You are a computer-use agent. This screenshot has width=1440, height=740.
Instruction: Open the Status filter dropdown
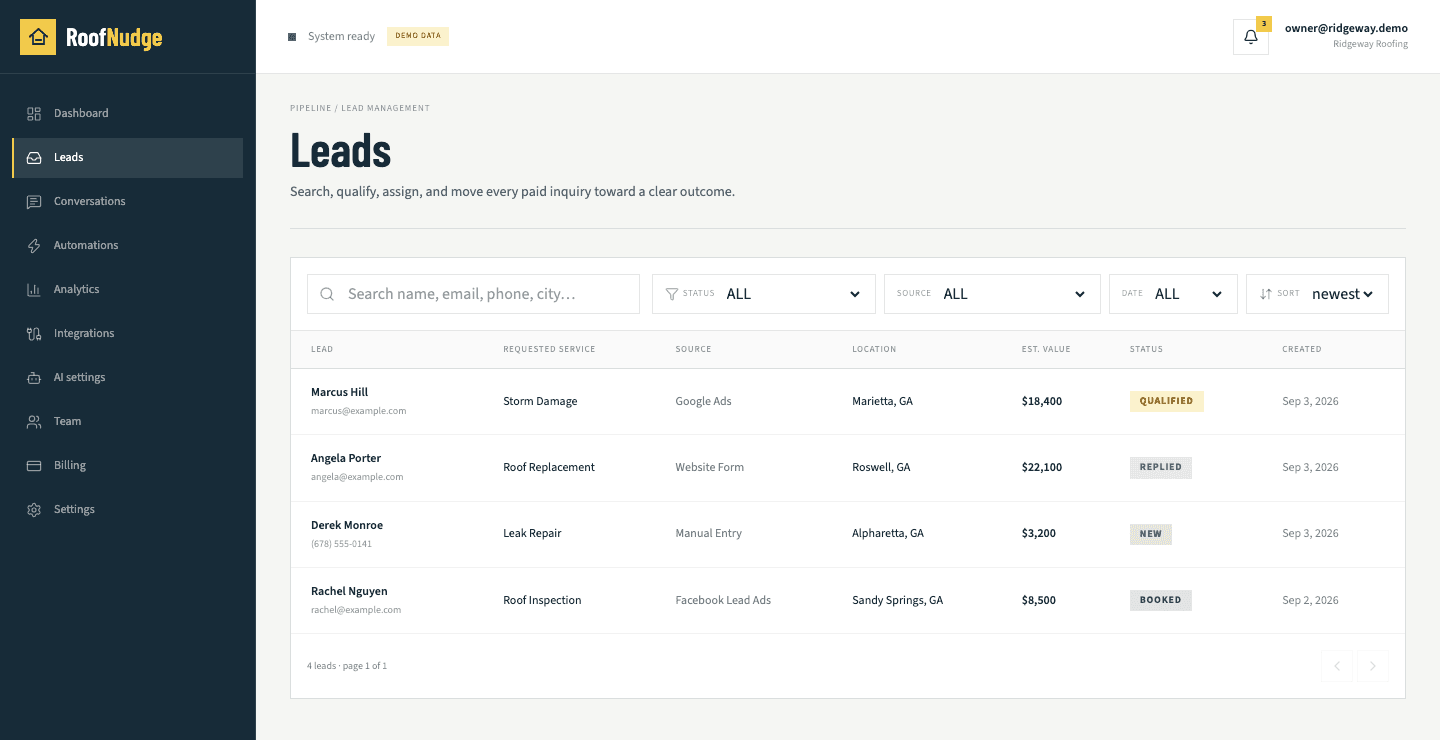coord(764,294)
